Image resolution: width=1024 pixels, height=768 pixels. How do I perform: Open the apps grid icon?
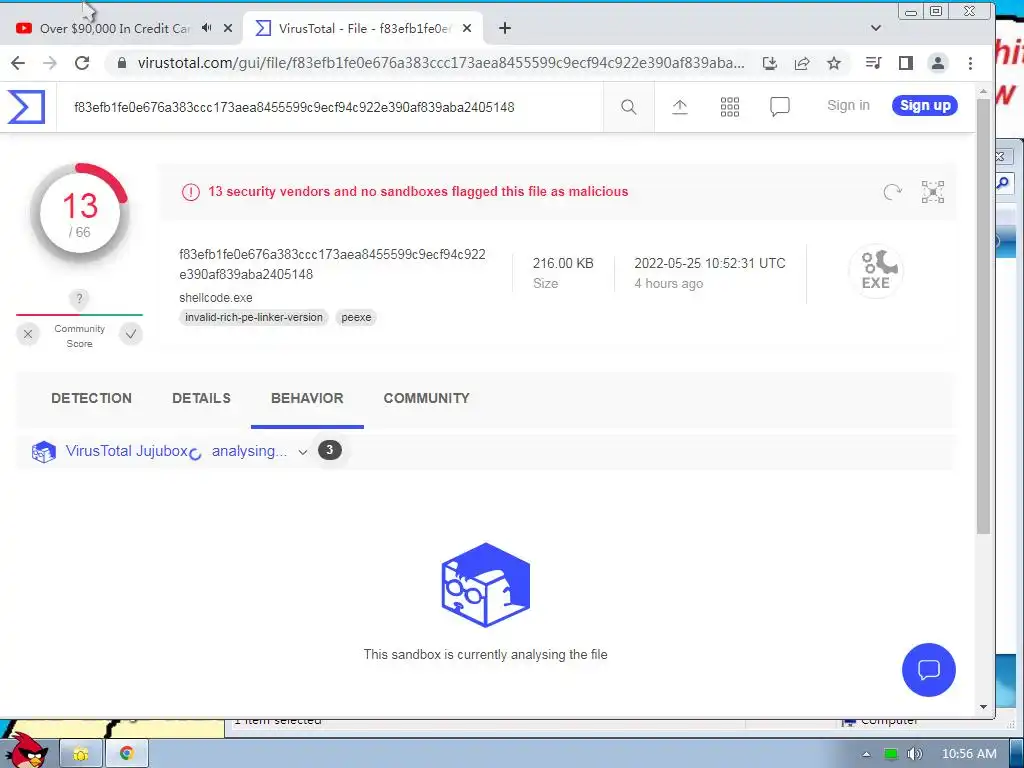[x=729, y=106]
